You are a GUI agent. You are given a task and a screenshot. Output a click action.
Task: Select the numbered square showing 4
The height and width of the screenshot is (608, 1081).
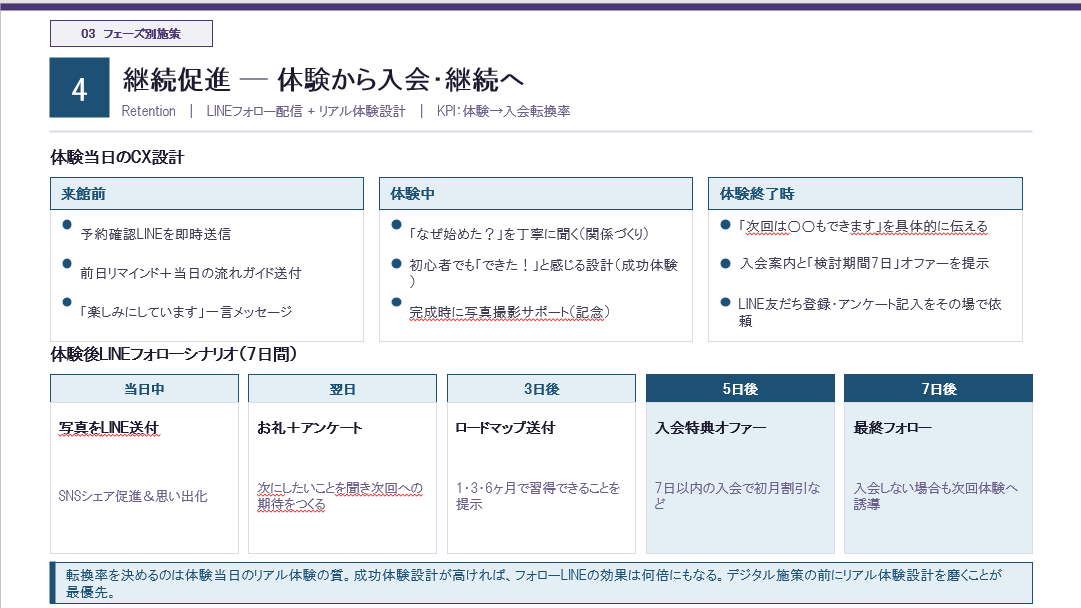[79, 87]
